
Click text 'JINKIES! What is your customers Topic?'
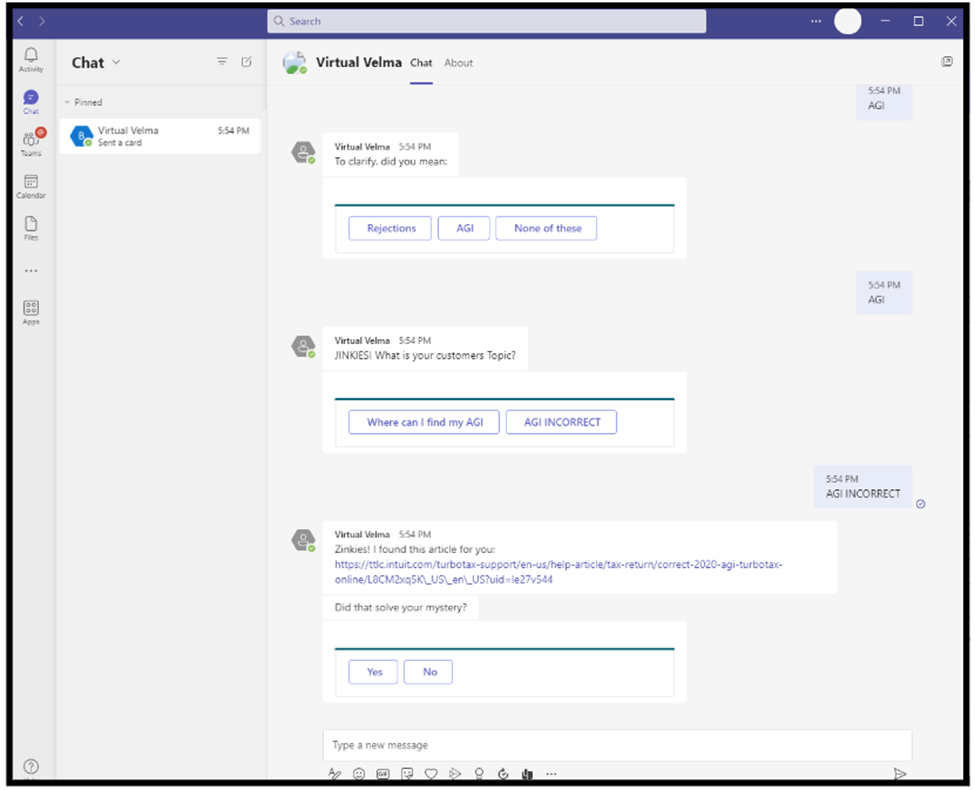(425, 356)
